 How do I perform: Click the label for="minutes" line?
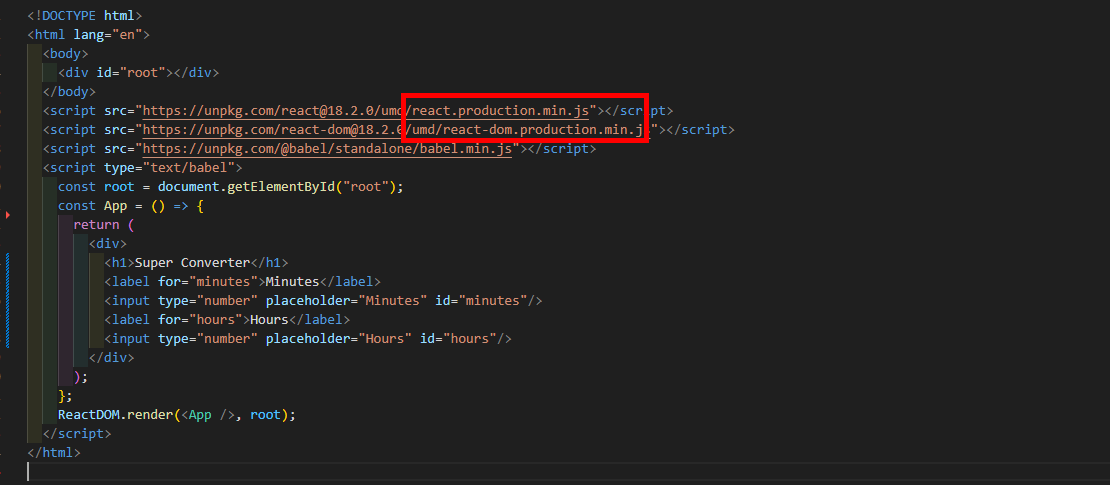243,282
